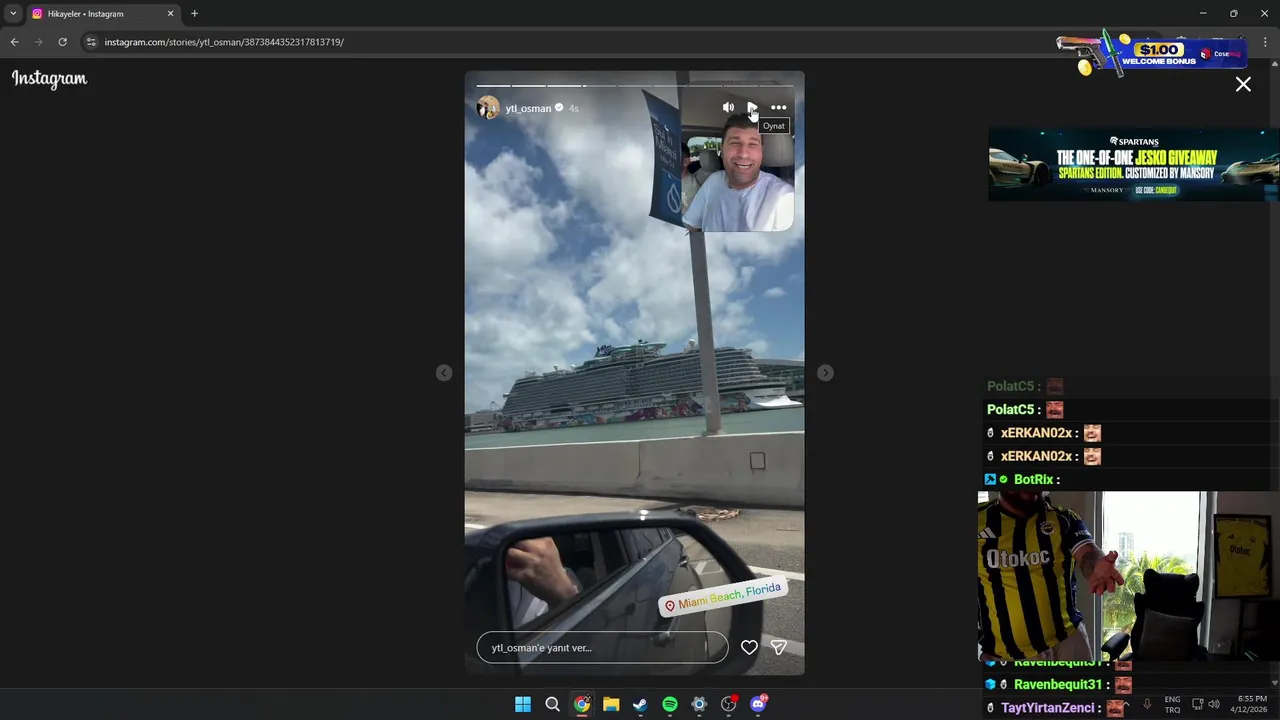Viewport: 1280px width, 720px height.
Task: Advance to the next story arrow
Action: (x=825, y=373)
